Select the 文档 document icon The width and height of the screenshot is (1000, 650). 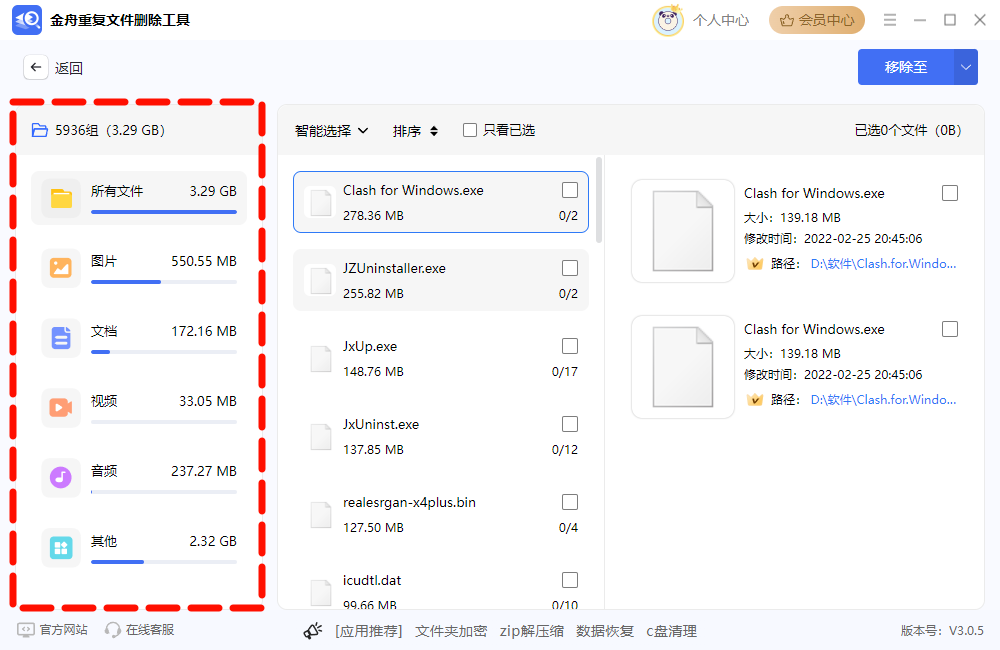pos(61,337)
